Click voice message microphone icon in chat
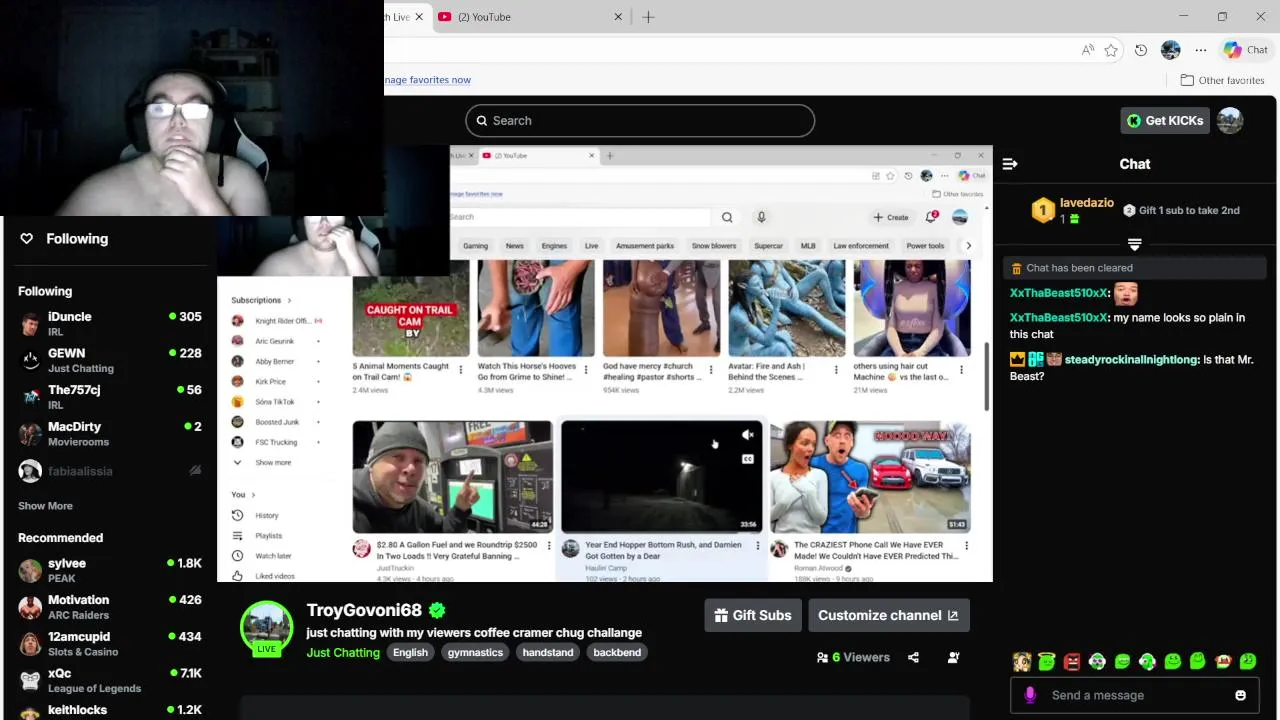The height and width of the screenshot is (720, 1280). point(1030,696)
